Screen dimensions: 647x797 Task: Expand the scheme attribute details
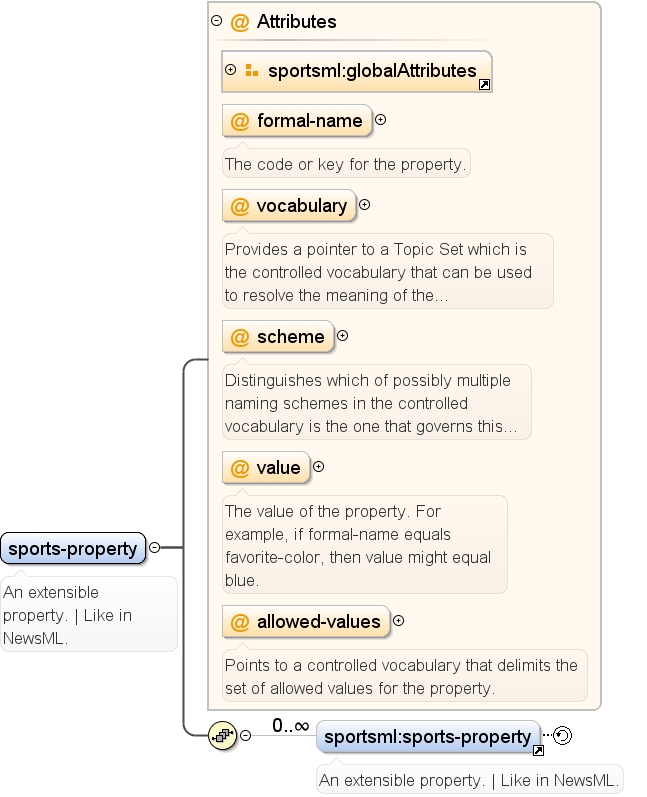point(343,335)
